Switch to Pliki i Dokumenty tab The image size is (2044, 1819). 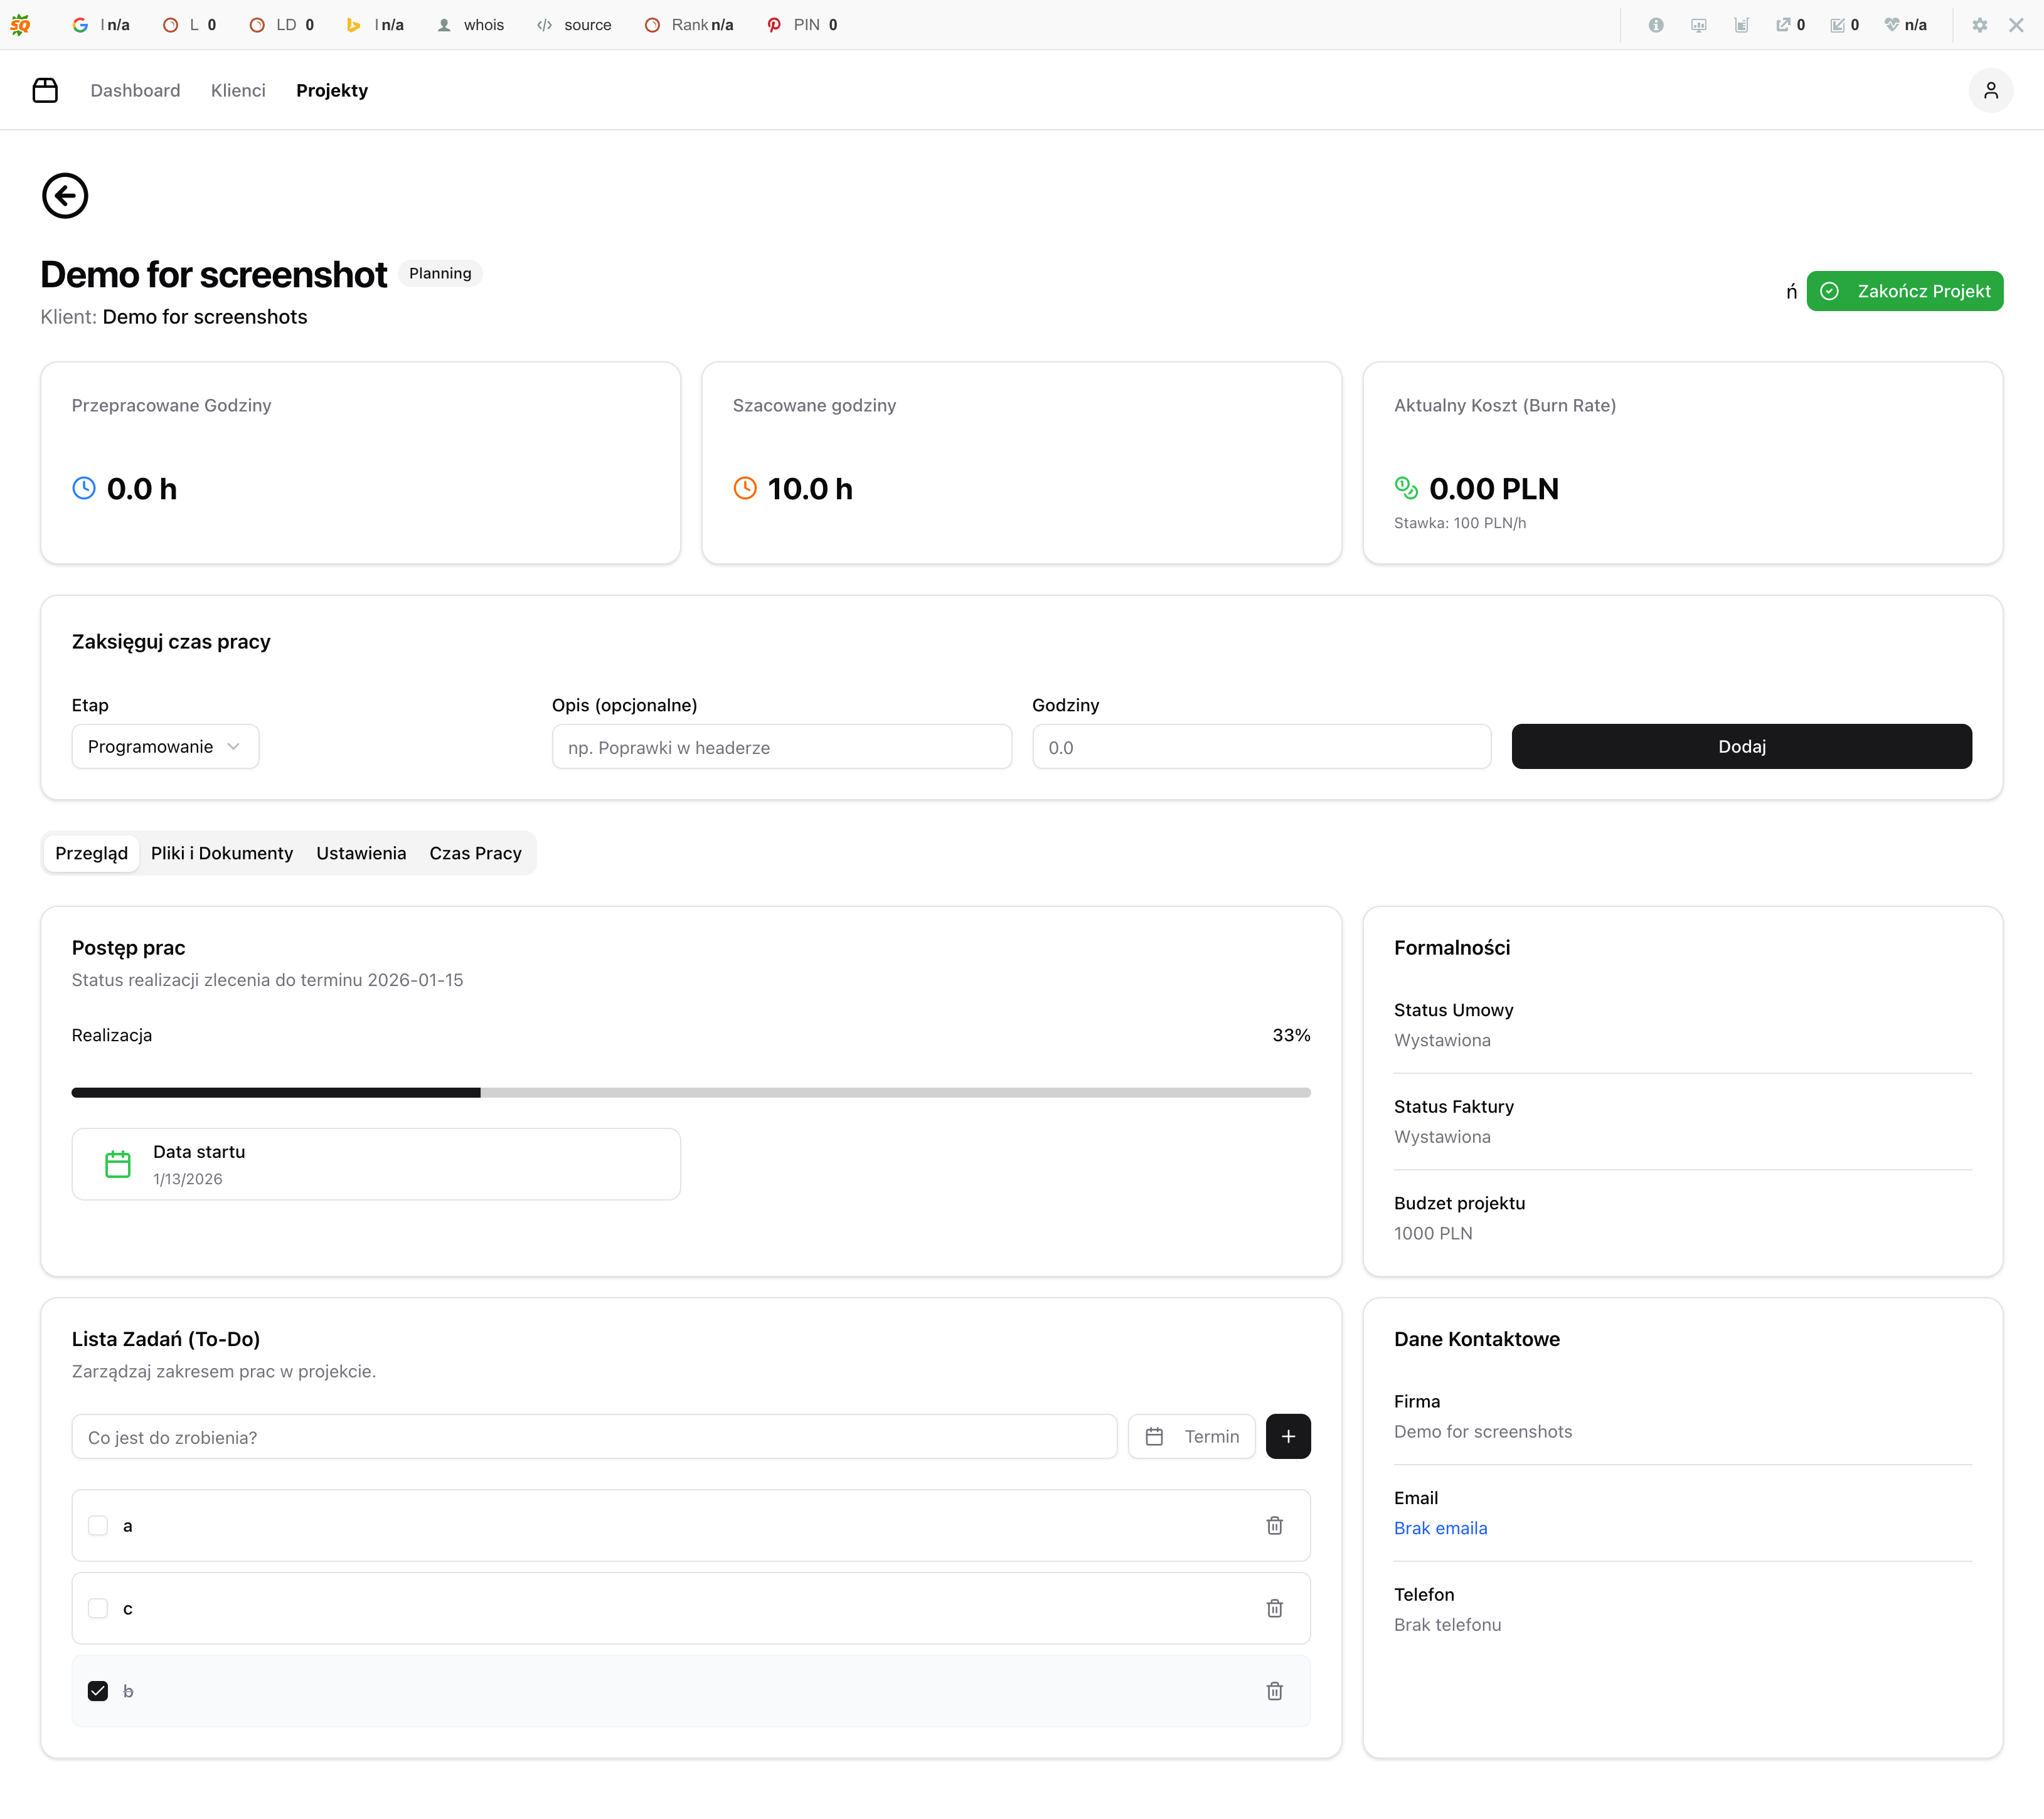222,854
